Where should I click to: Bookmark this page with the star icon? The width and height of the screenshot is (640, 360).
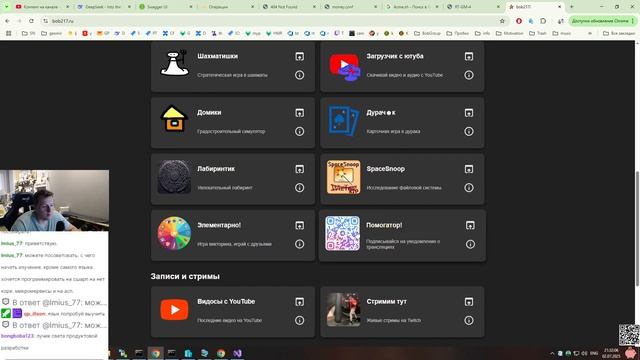point(502,21)
